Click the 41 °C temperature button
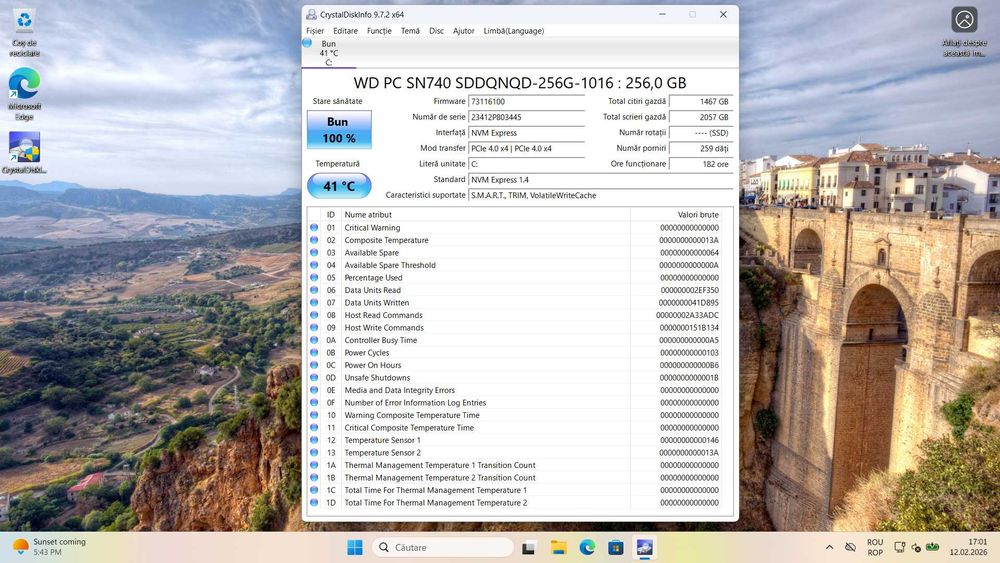 (338, 186)
